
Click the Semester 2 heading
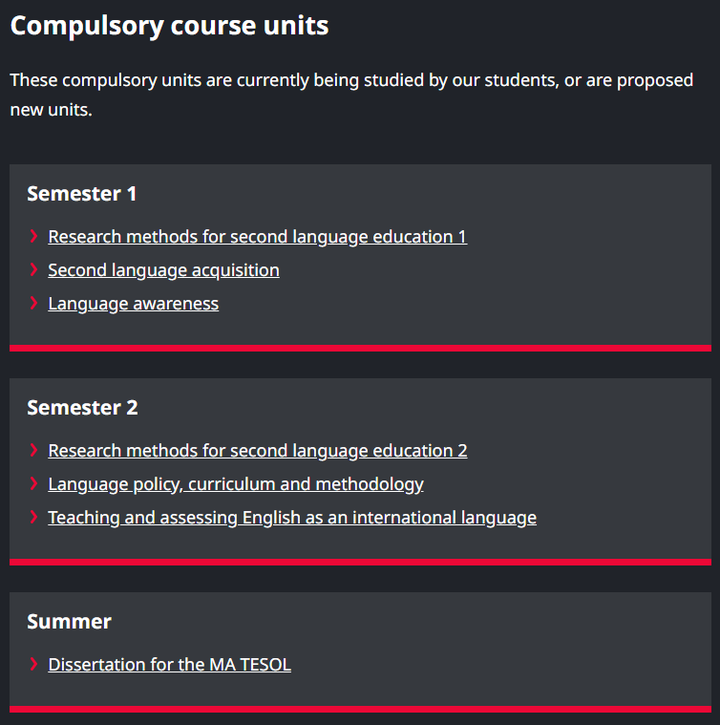(82, 408)
